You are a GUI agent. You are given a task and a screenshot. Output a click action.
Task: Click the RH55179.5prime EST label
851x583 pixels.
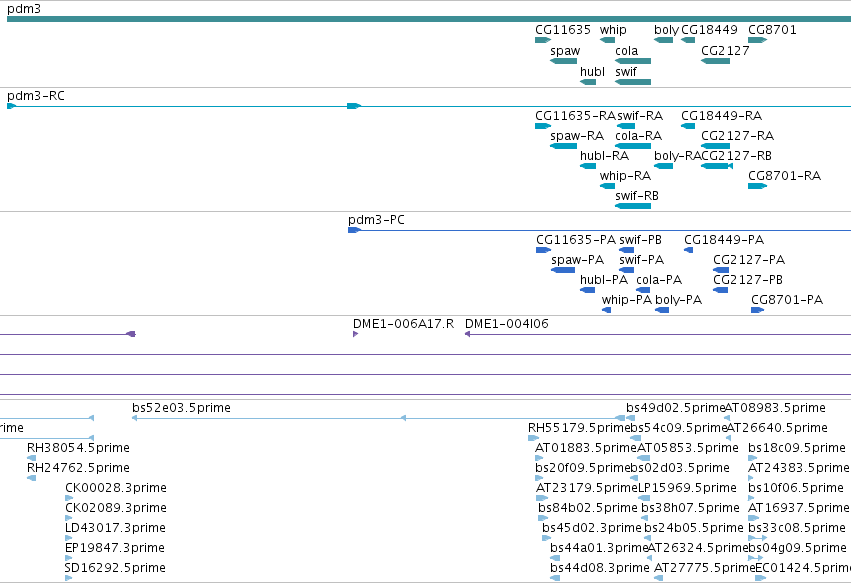pyautogui.click(x=579, y=428)
